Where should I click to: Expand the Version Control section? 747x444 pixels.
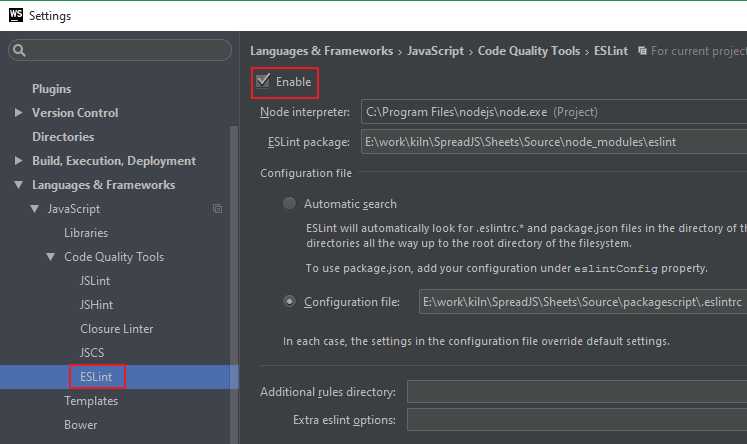pyautogui.click(x=19, y=112)
